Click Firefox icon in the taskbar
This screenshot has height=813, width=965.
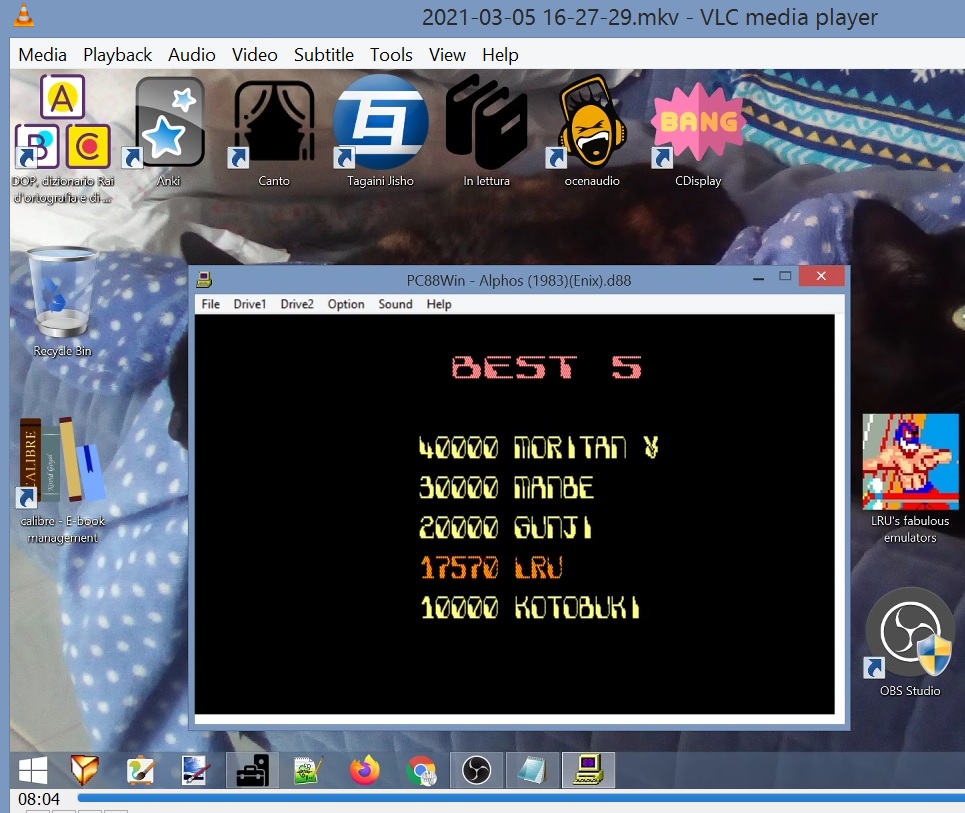365,770
